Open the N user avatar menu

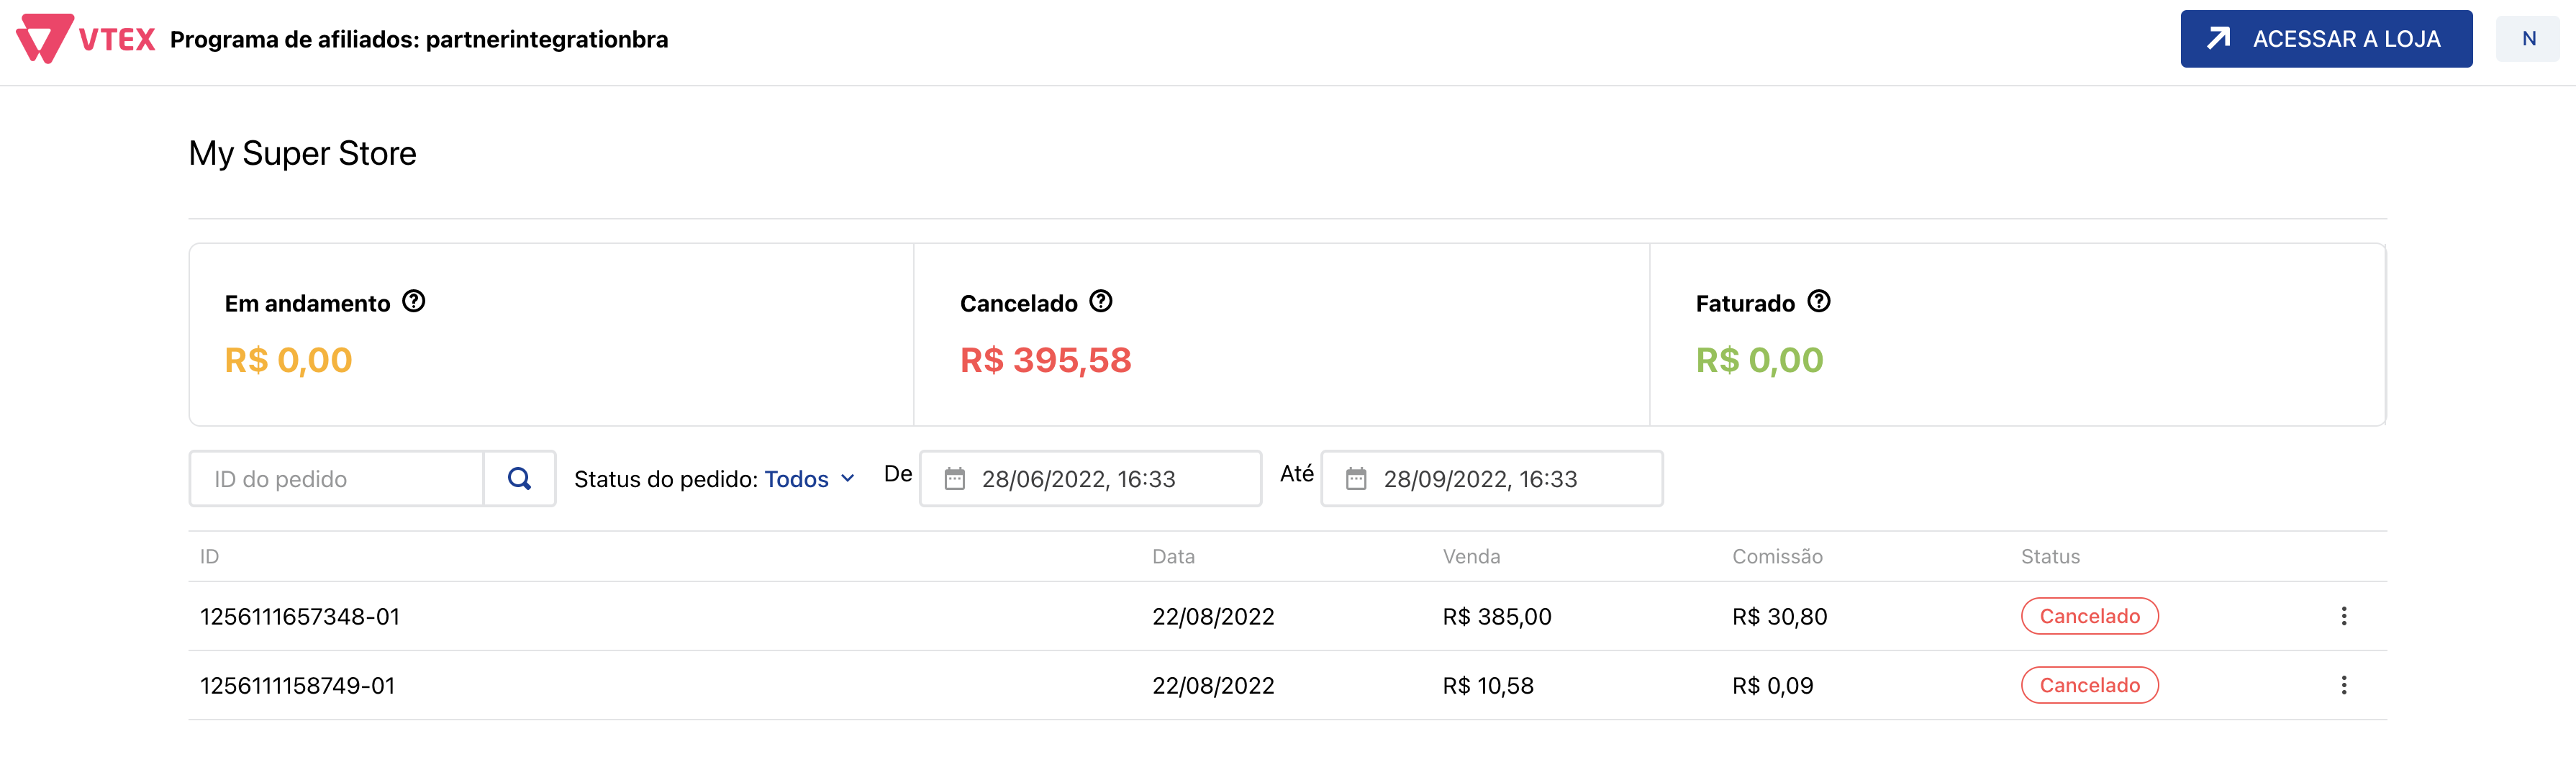click(2528, 38)
